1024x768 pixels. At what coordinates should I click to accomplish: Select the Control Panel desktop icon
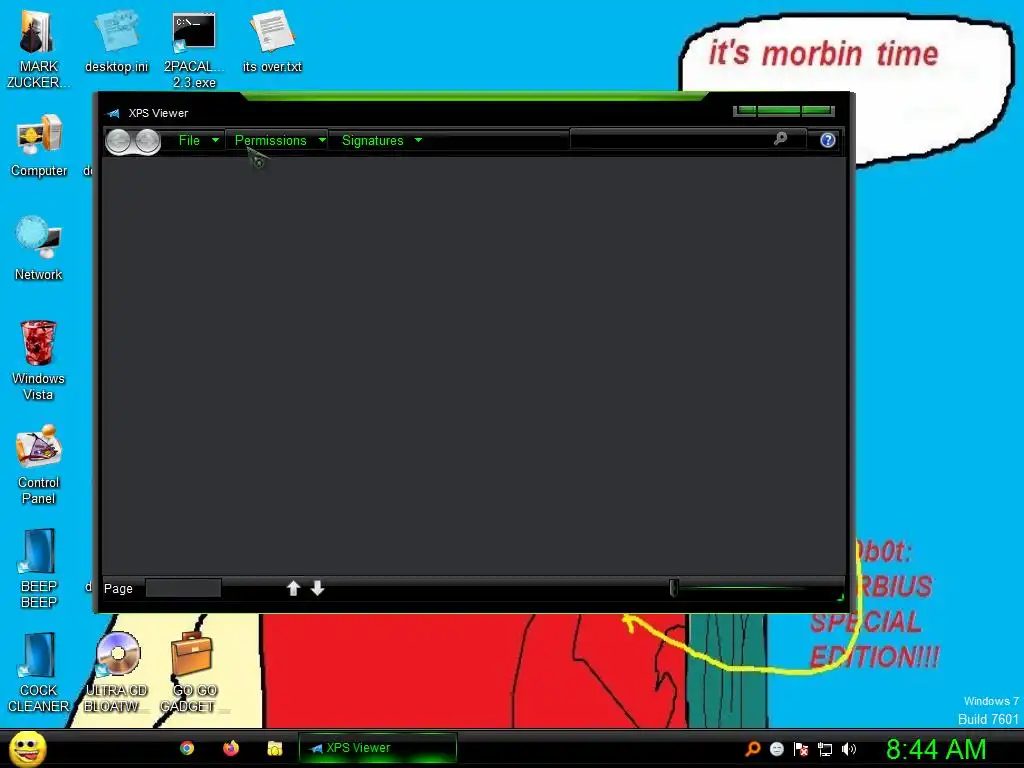click(x=39, y=464)
